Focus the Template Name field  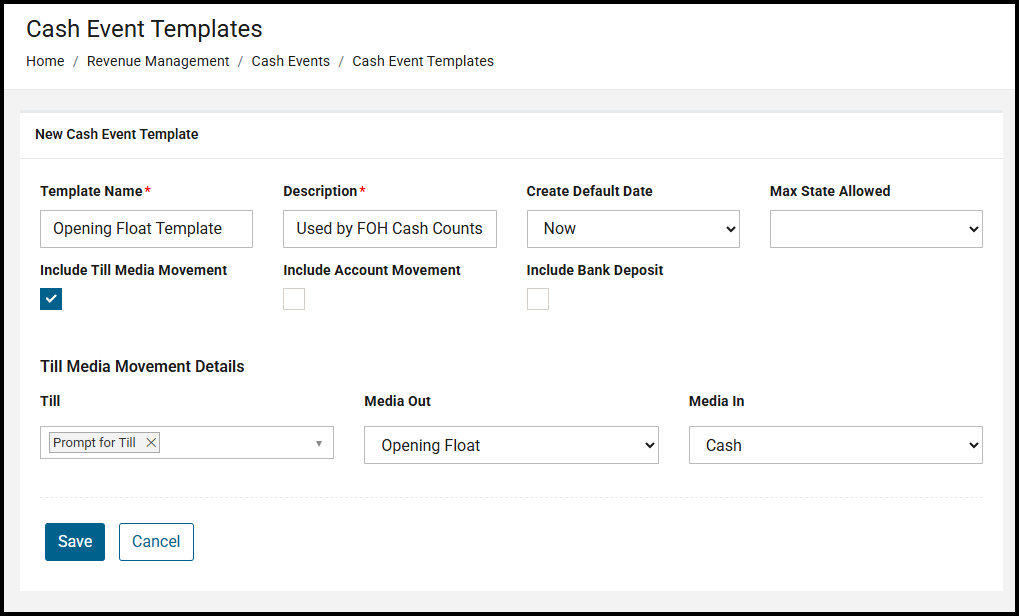point(146,229)
